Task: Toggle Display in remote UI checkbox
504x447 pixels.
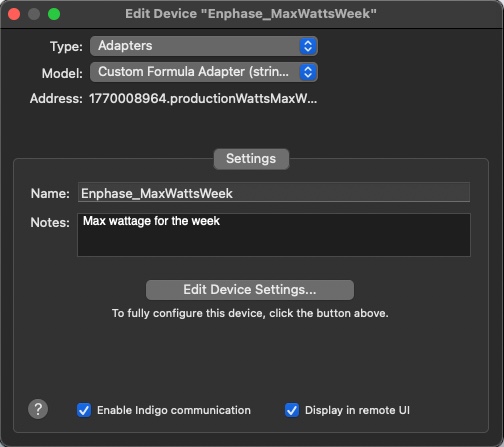Action: [x=292, y=410]
